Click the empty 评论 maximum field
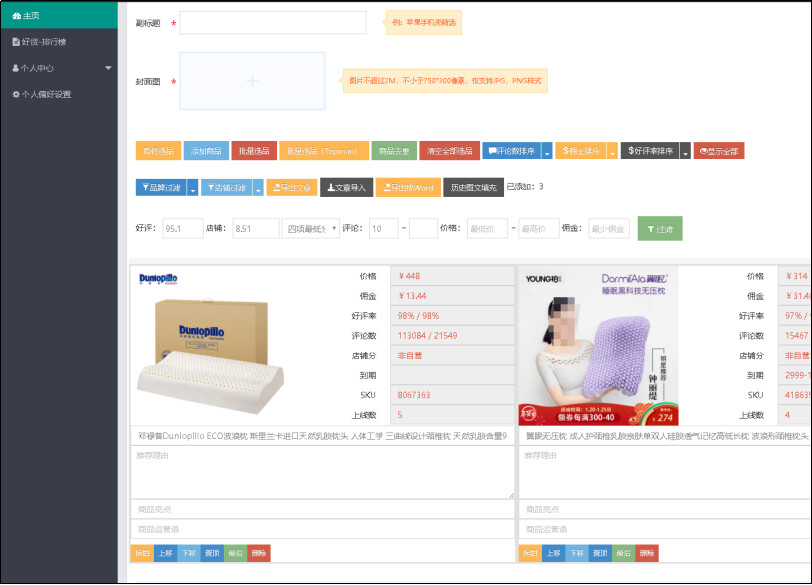Viewport: 812px width, 585px height. click(x=424, y=228)
